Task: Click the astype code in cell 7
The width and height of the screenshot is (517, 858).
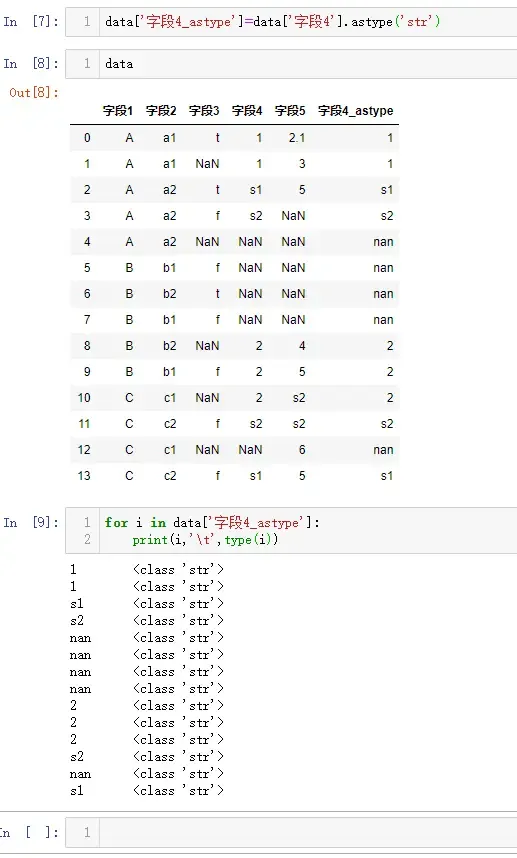Action: [272, 22]
